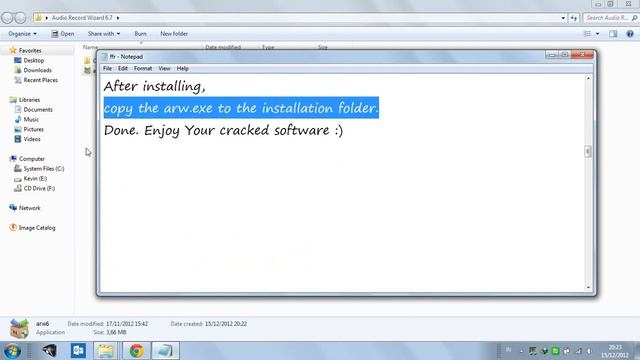The height and width of the screenshot is (360, 640).
Task: Toggle the preview pane icon
Action: coord(613,34)
